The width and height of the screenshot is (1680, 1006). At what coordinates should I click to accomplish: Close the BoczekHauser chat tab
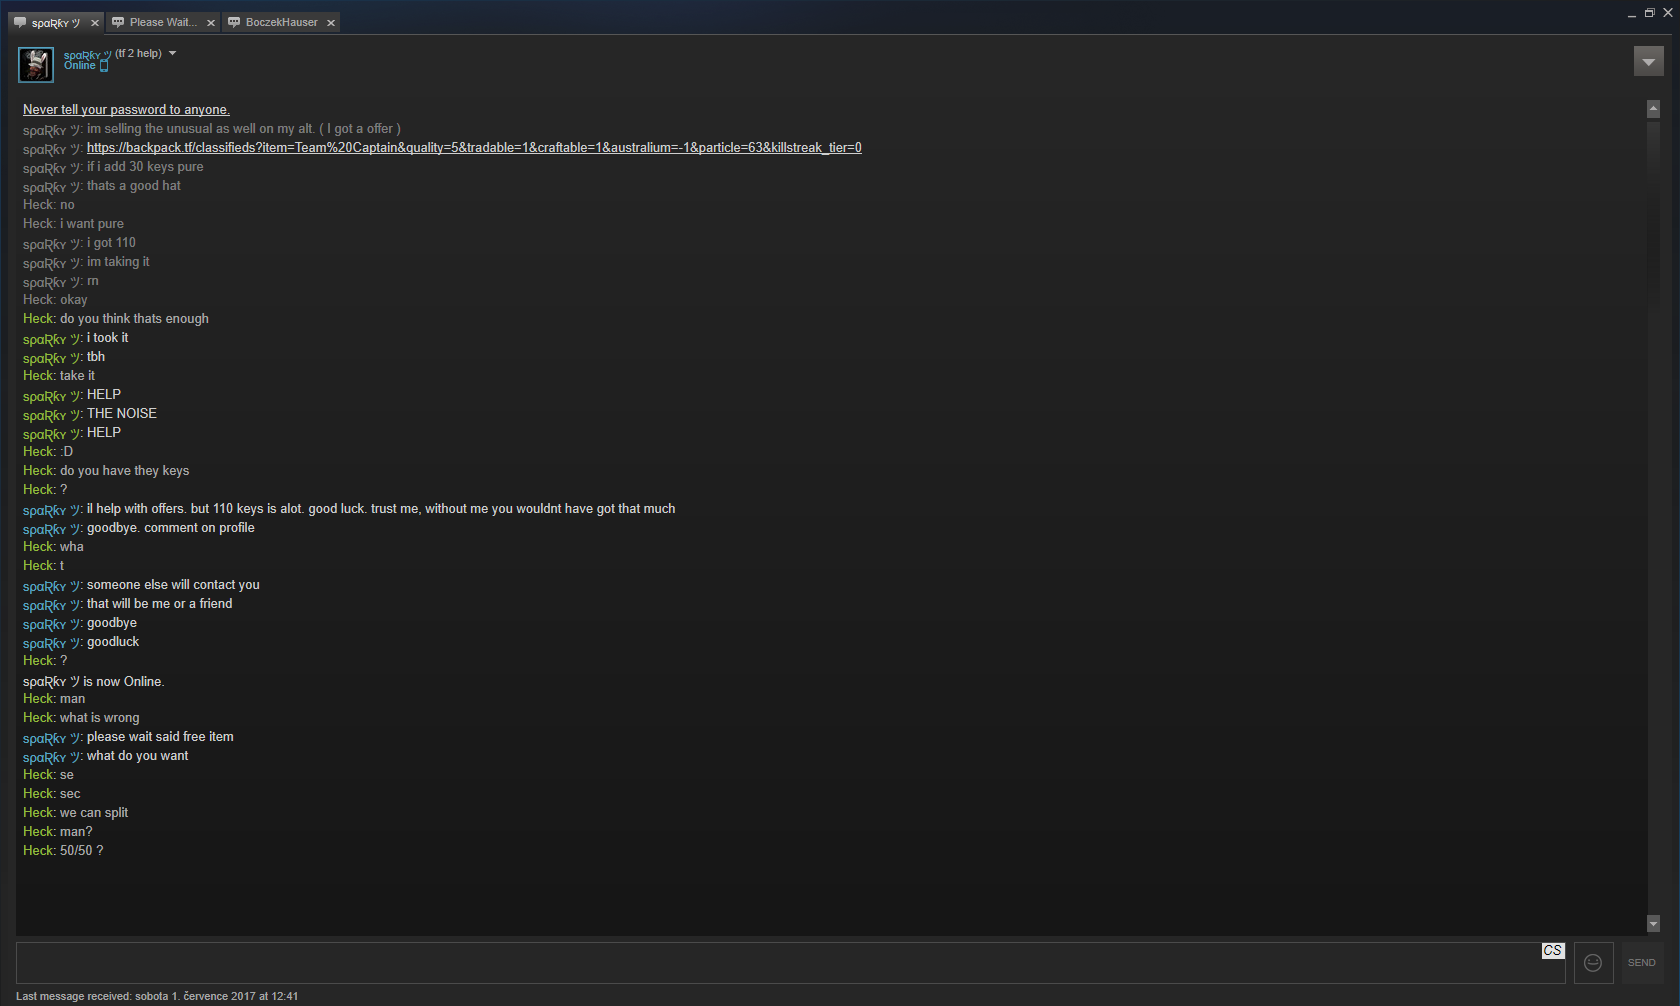tap(331, 23)
